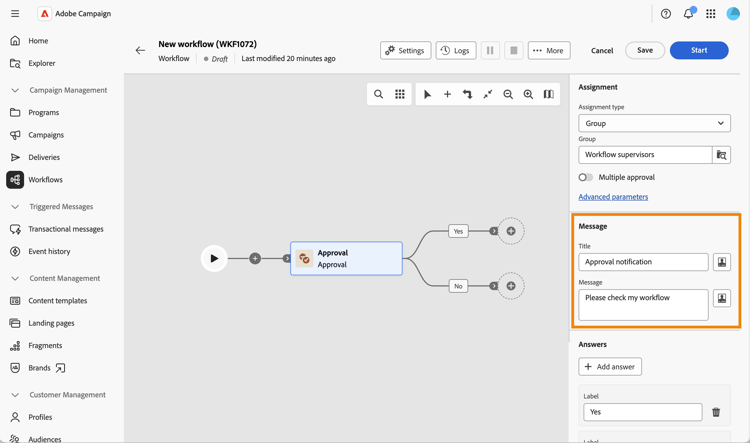
Task: Open Transactional messages in sidebar
Action: 66,229
